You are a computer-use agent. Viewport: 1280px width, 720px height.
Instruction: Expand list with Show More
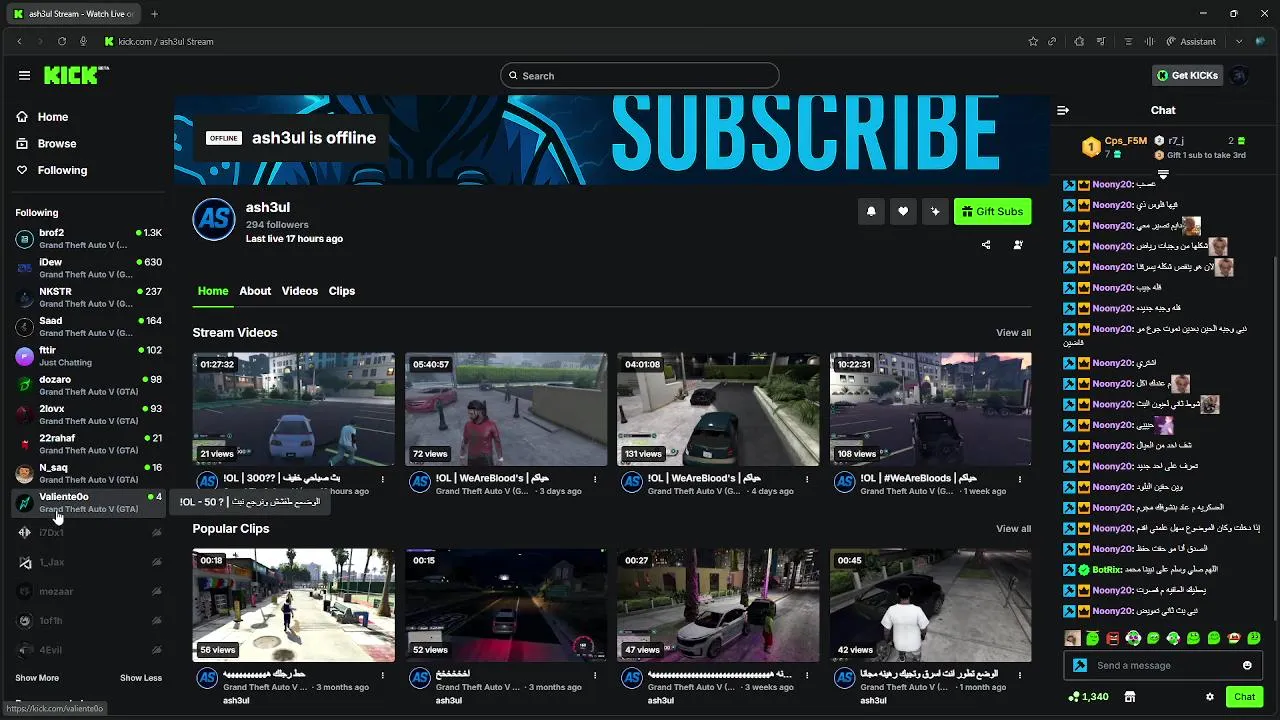point(37,678)
